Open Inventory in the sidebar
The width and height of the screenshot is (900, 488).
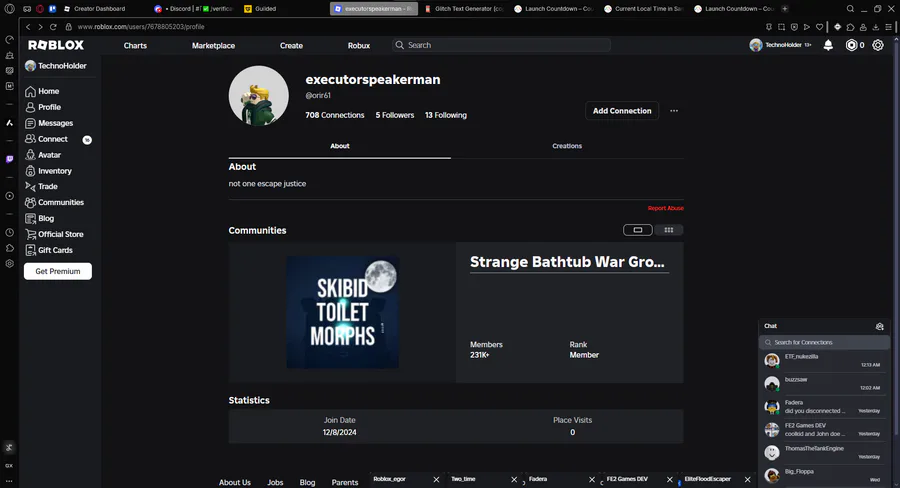[48, 171]
